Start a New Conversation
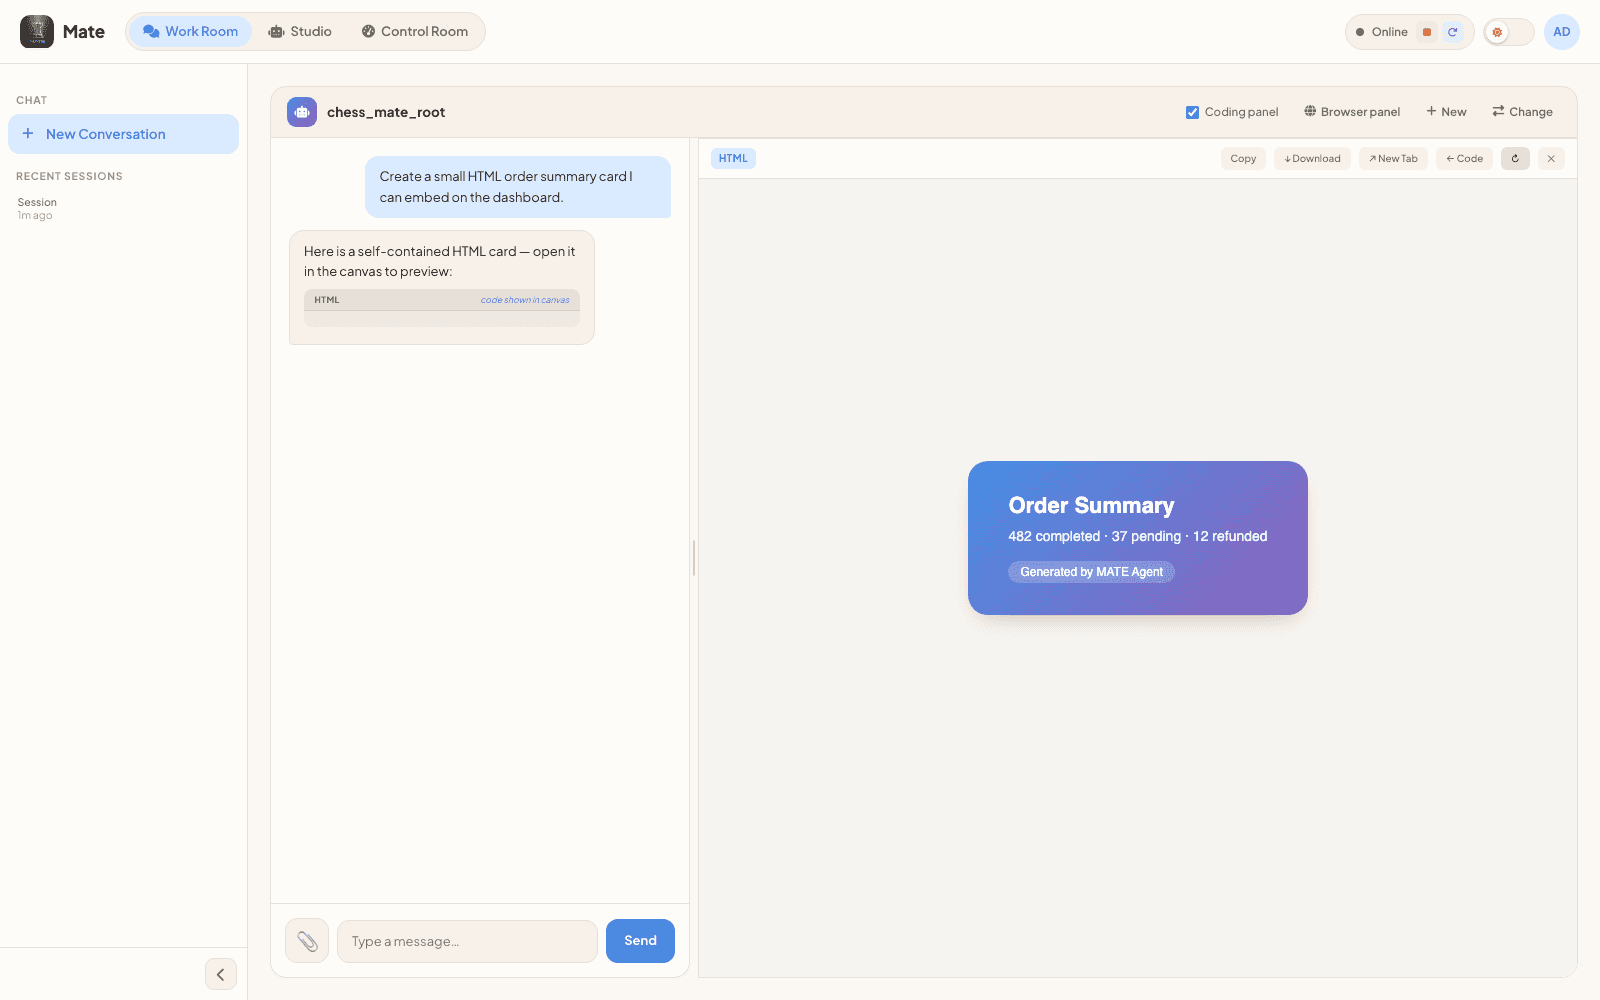This screenshot has width=1600, height=1000. click(x=123, y=134)
